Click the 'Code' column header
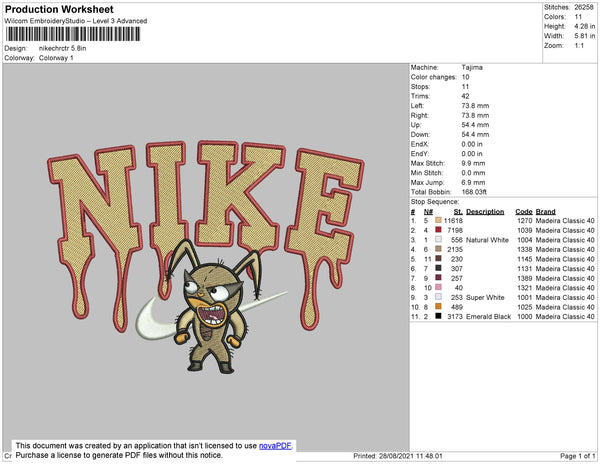The image size is (600, 464). [x=524, y=212]
